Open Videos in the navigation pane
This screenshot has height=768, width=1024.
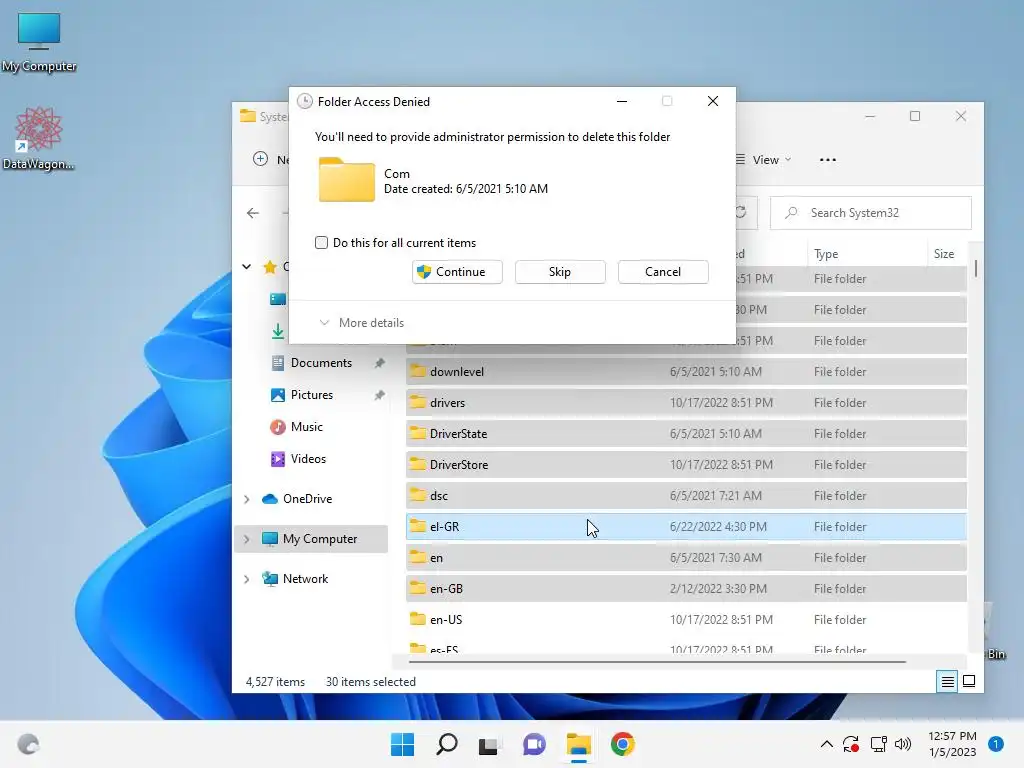click(x=308, y=459)
